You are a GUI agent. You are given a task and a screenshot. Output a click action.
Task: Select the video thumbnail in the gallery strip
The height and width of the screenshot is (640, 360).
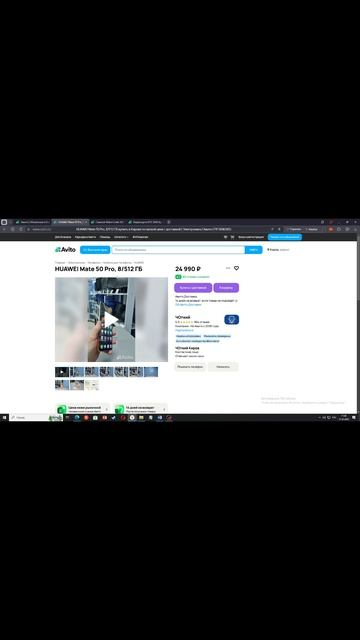click(x=62, y=372)
